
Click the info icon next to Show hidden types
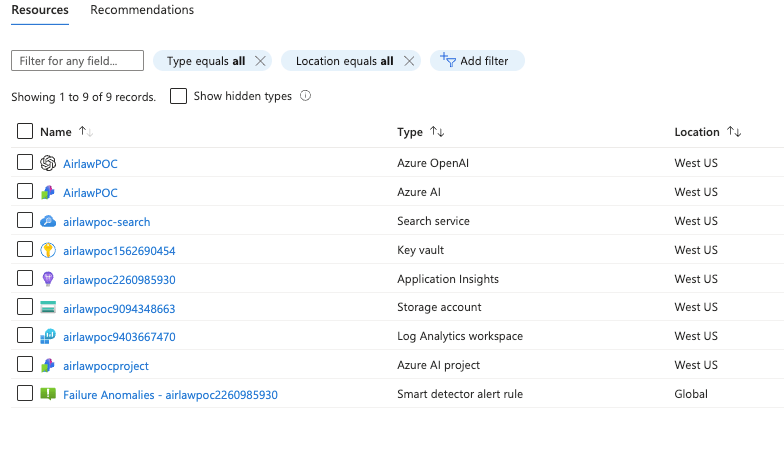point(306,97)
